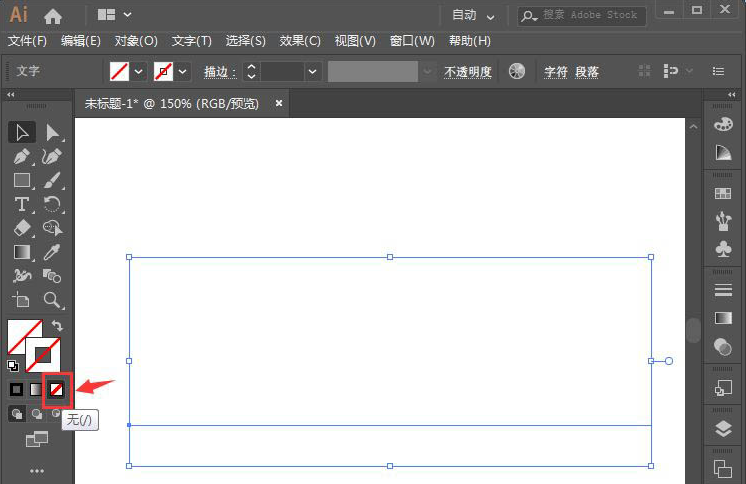Open 窗口(W) menu

tap(412, 41)
